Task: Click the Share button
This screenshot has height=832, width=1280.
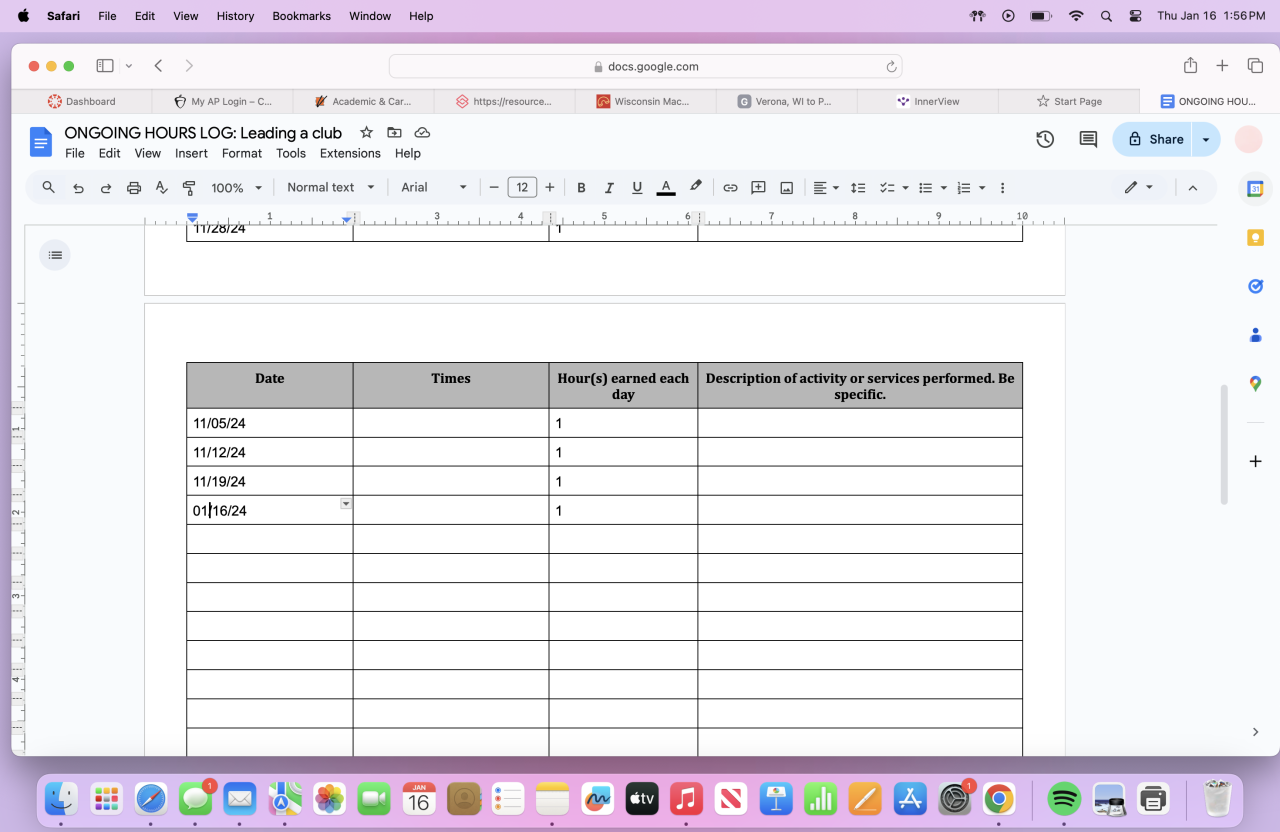Action: [x=1155, y=139]
